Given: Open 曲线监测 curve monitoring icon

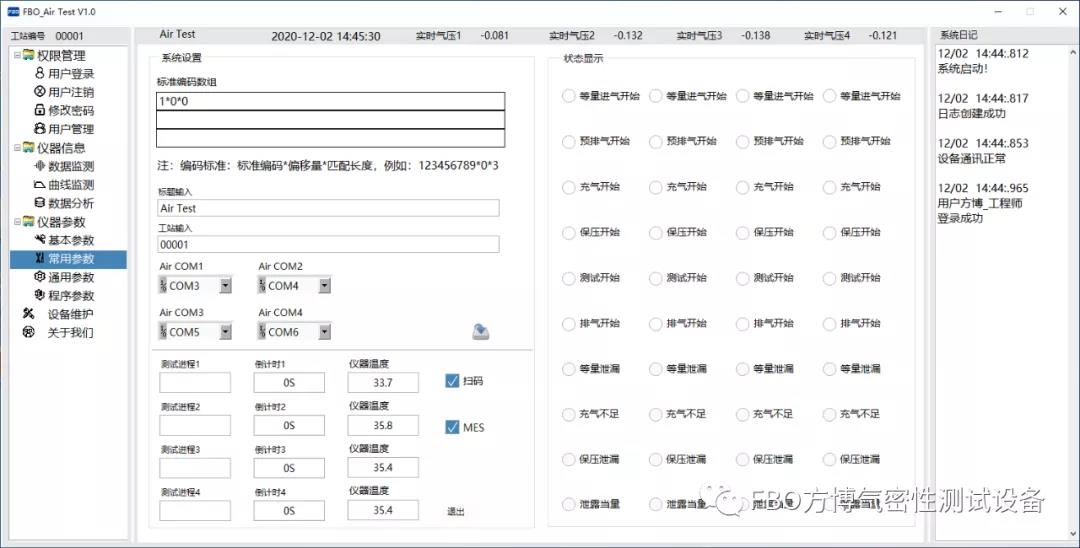Looking at the screenshot, I should tap(40, 185).
